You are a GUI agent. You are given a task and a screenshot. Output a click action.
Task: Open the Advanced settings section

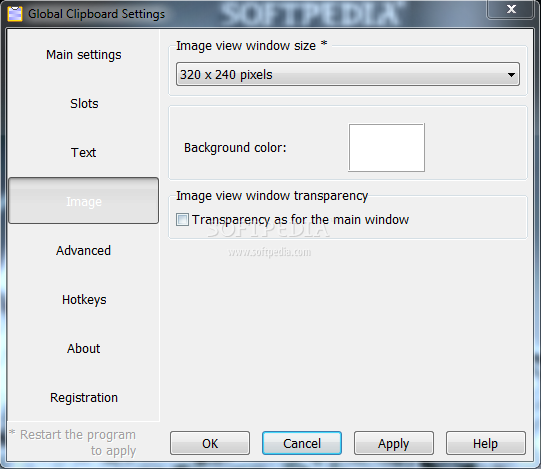[x=83, y=251]
